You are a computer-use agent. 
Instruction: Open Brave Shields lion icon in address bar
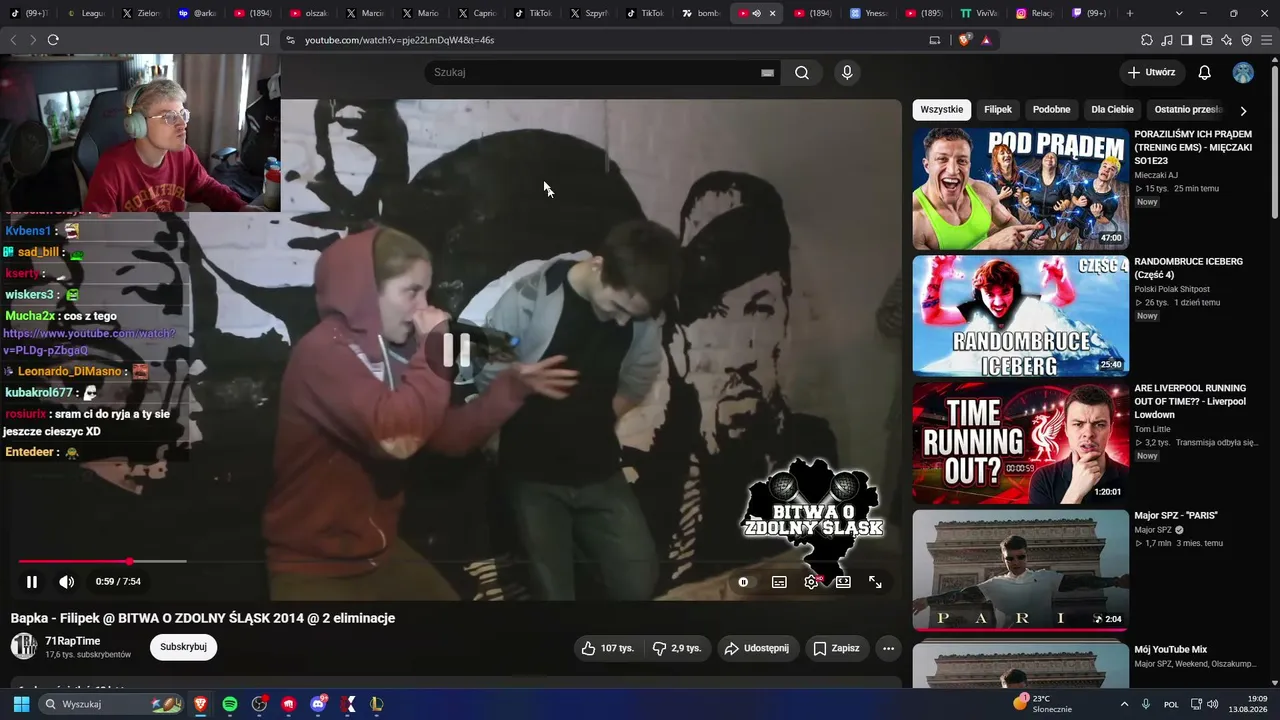tap(964, 40)
